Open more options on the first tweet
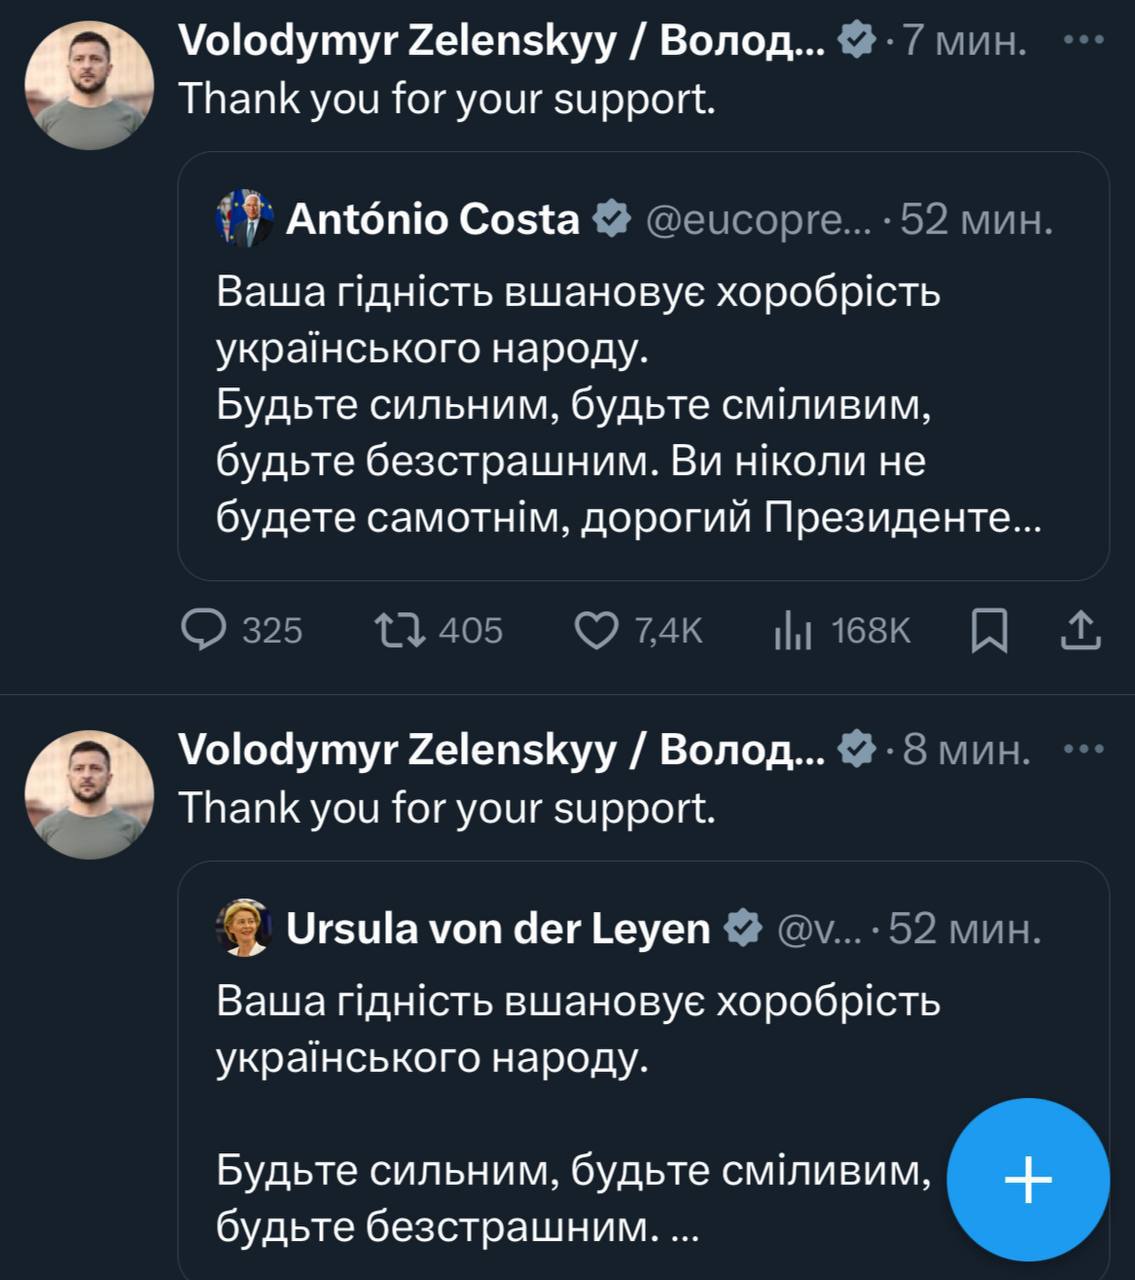This screenshot has width=1135, height=1280. pos(1084,41)
